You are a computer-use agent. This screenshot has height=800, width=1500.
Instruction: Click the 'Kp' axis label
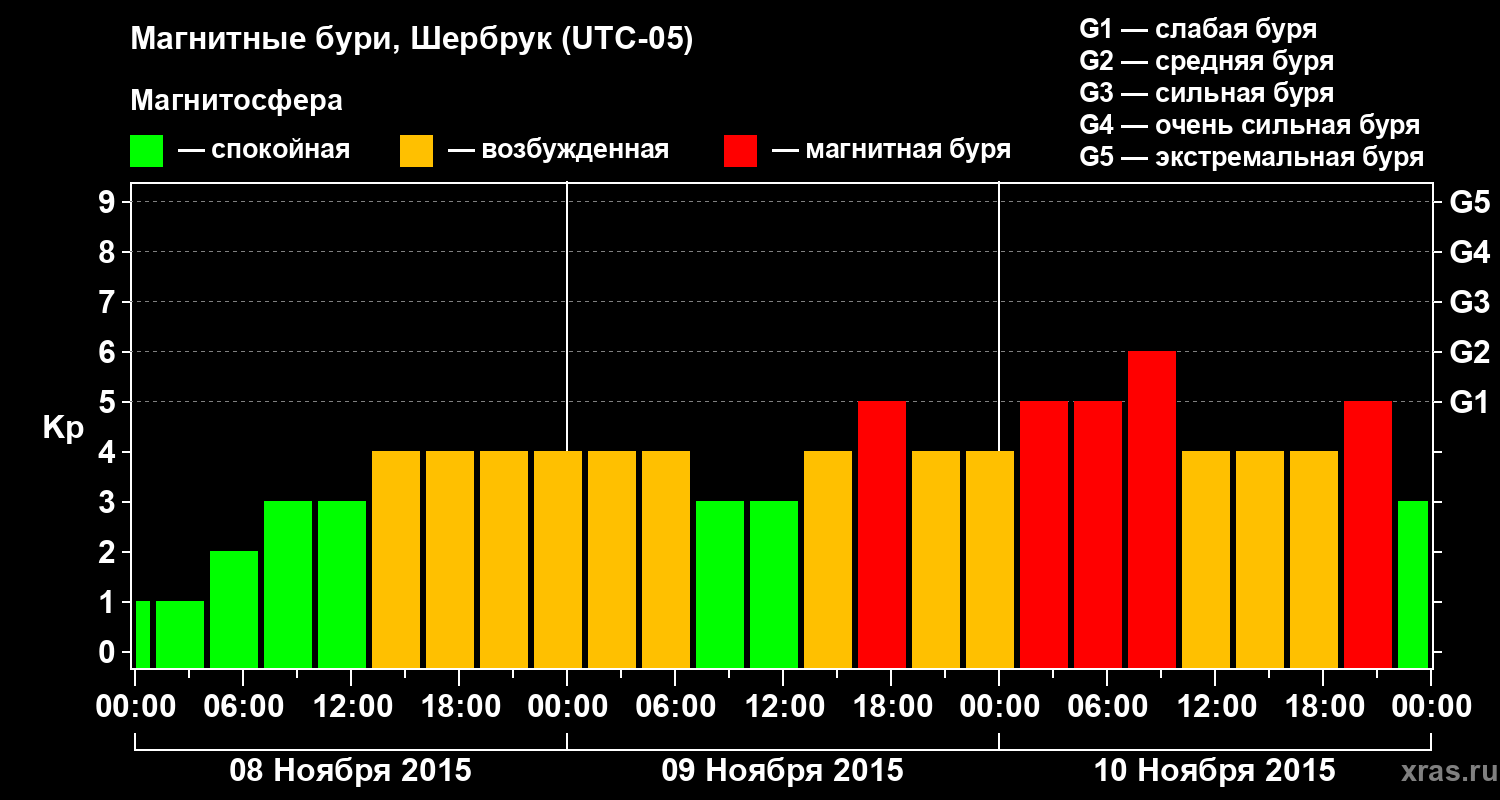coord(64,429)
